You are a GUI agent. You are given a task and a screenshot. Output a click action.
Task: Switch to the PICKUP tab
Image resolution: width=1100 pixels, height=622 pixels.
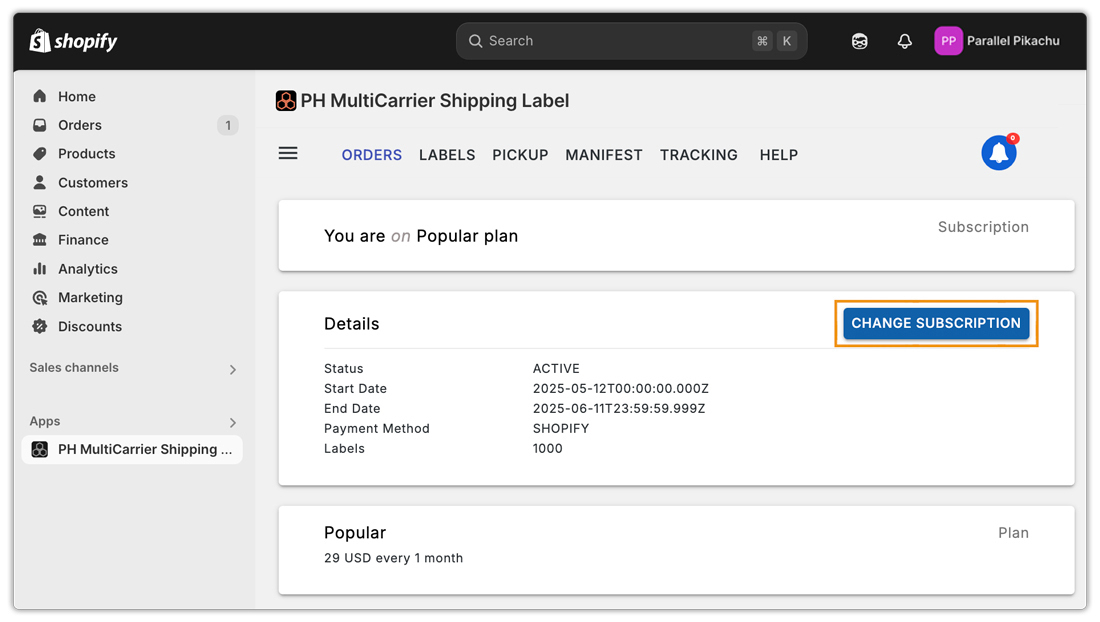(x=520, y=155)
